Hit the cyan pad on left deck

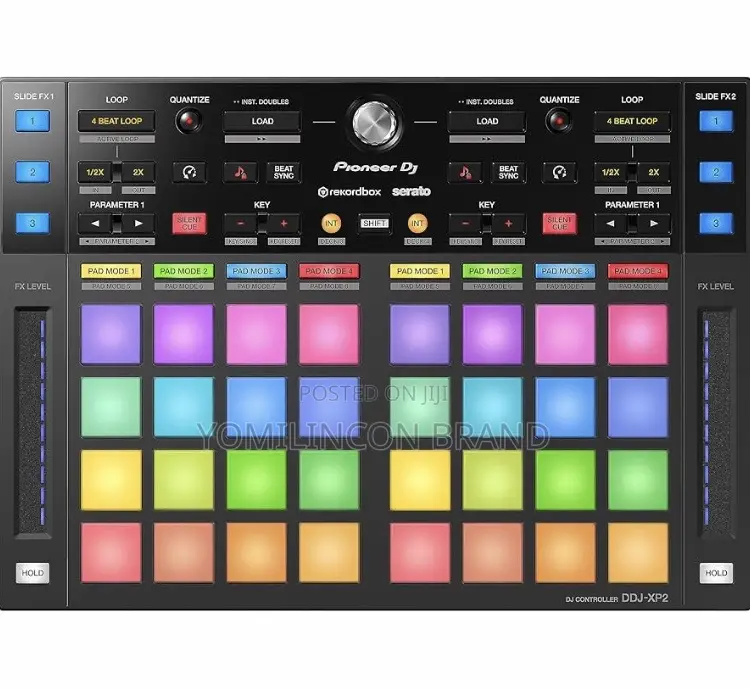point(184,407)
